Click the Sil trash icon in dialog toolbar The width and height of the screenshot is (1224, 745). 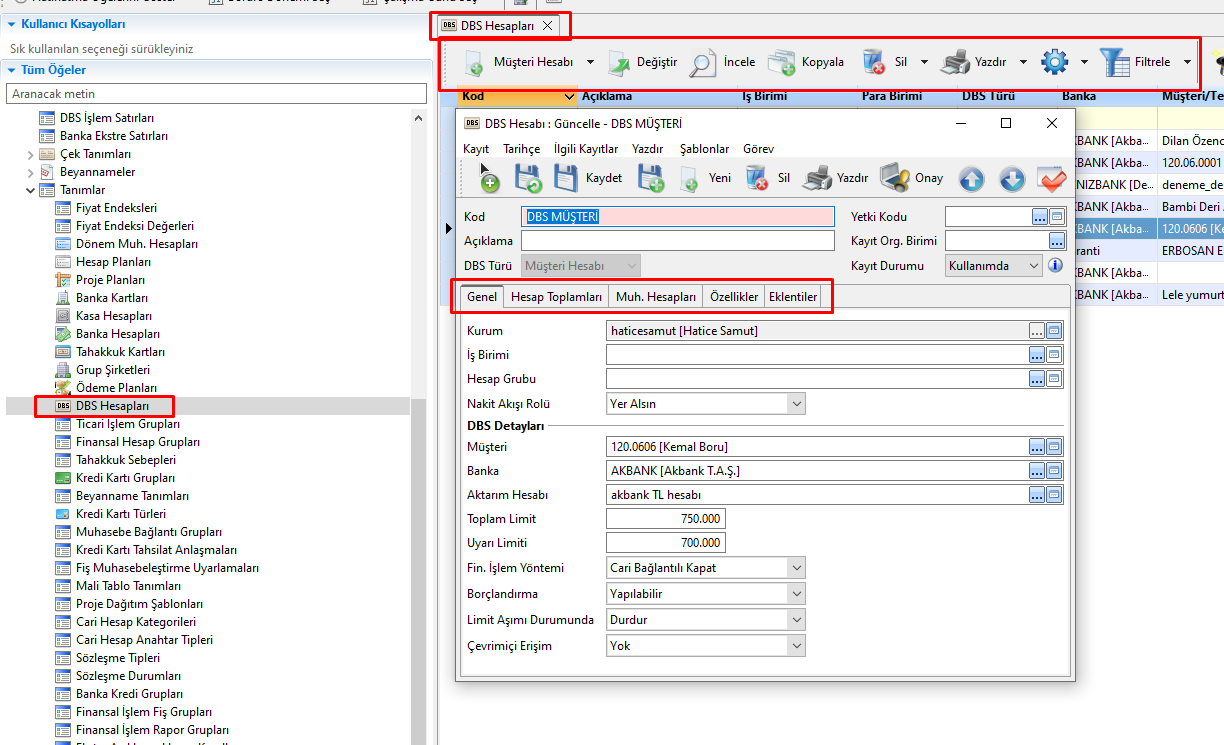(x=757, y=178)
